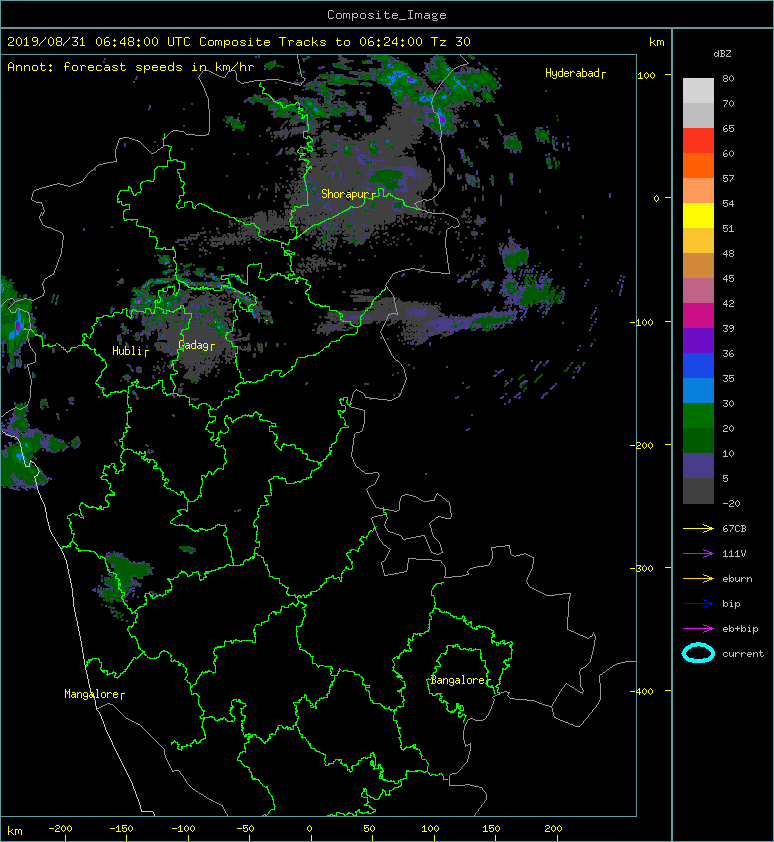Select the yellow 54 dBZ swatch
The image size is (774, 842).
pos(698,215)
